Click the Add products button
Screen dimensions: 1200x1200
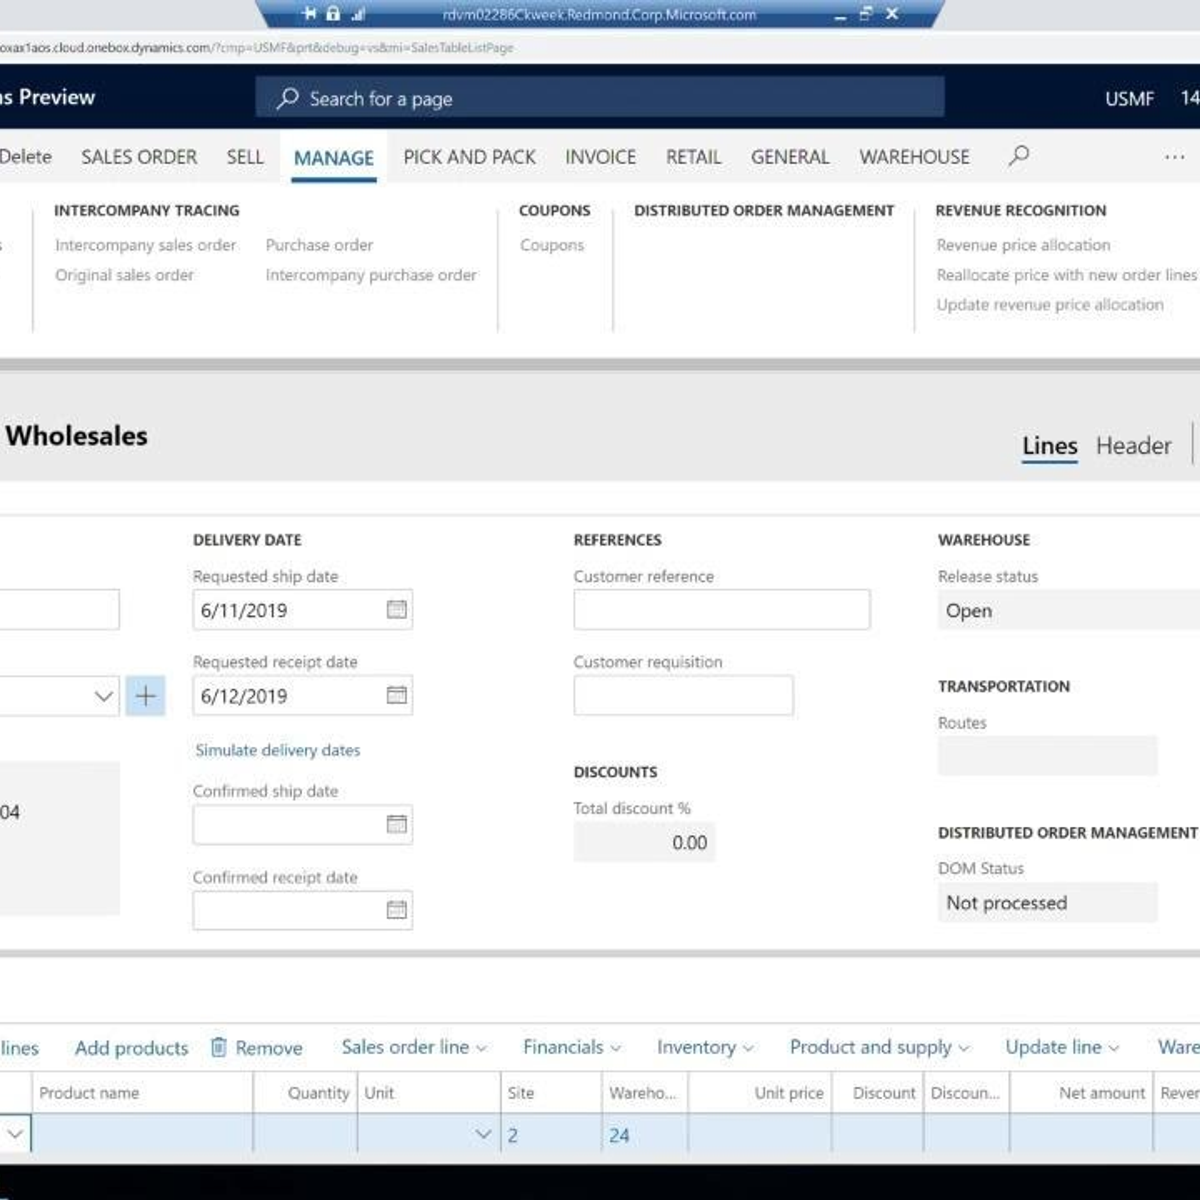pyautogui.click(x=131, y=1048)
